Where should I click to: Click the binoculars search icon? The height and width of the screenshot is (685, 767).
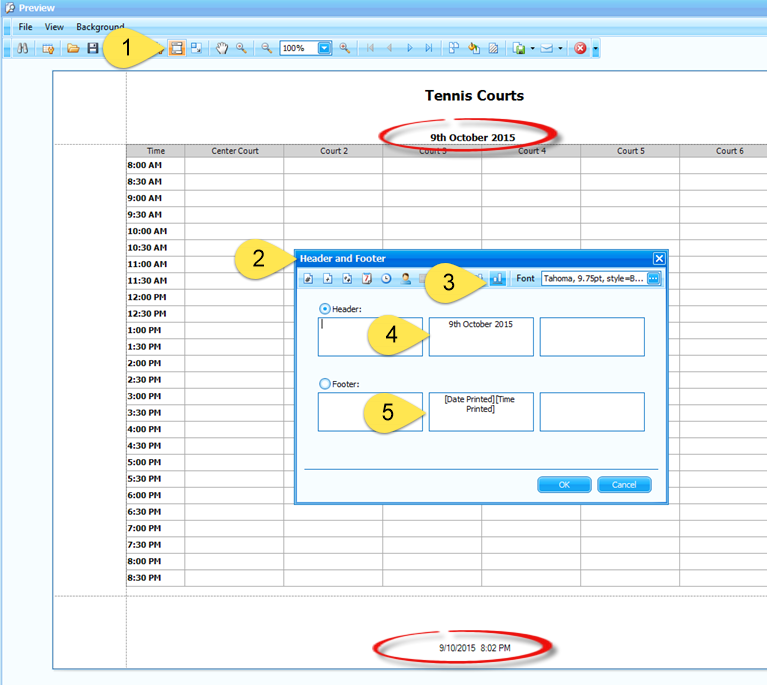21,48
